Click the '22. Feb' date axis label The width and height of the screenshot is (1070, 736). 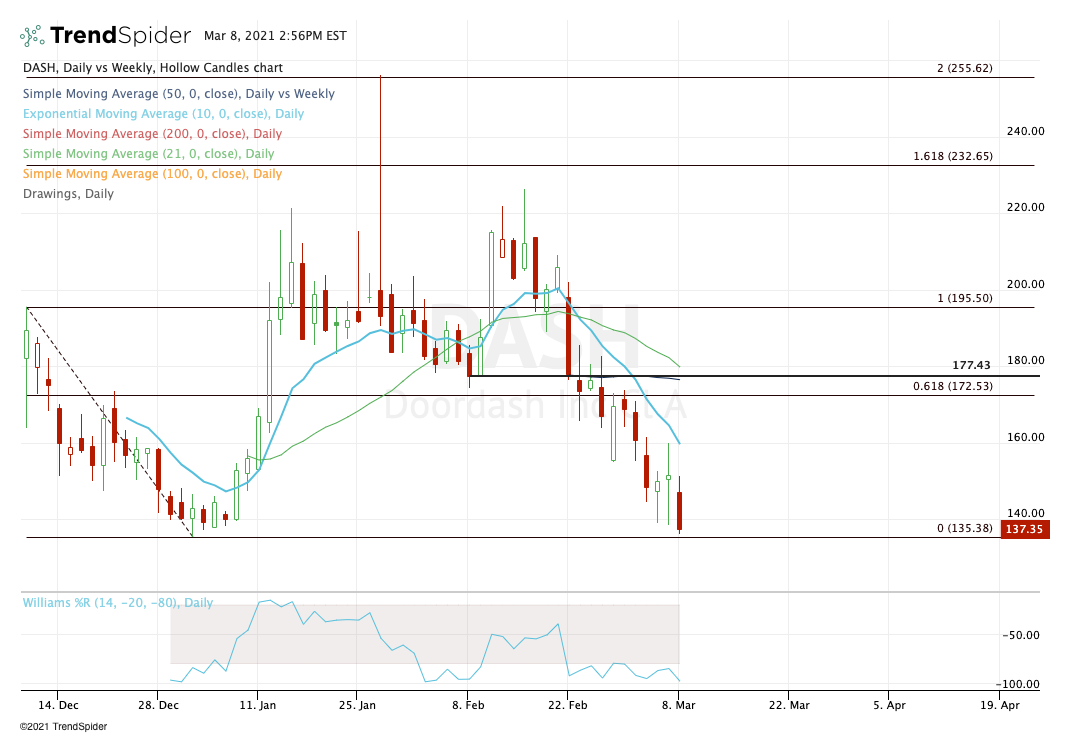(568, 705)
